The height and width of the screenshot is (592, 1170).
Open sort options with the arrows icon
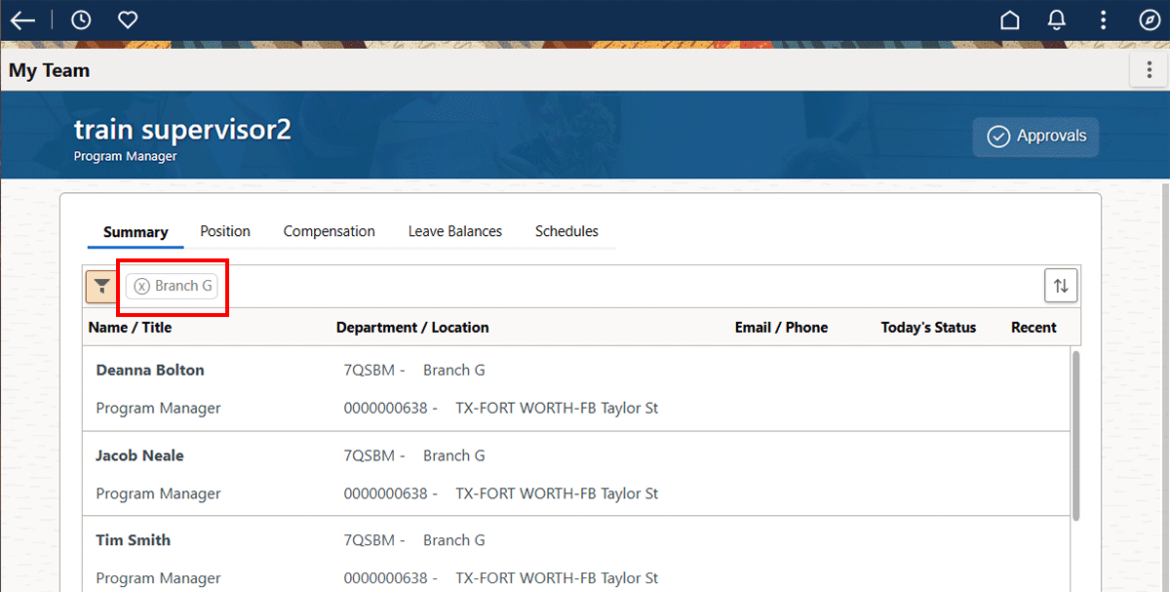1060,285
